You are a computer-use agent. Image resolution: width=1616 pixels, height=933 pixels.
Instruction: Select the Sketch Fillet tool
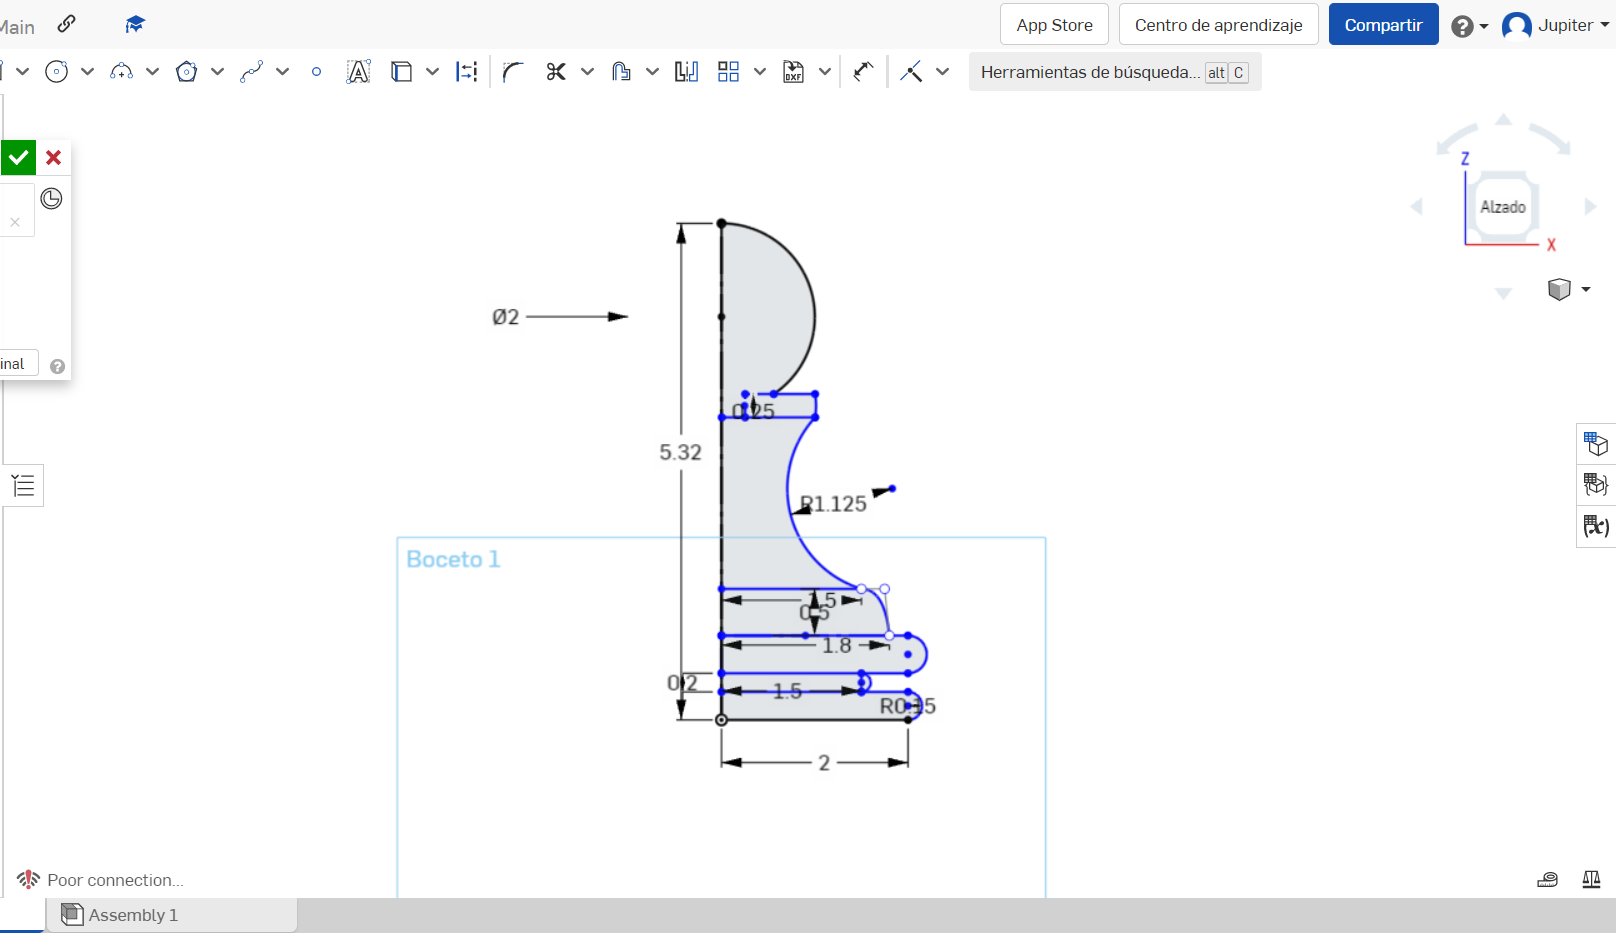[x=514, y=72]
